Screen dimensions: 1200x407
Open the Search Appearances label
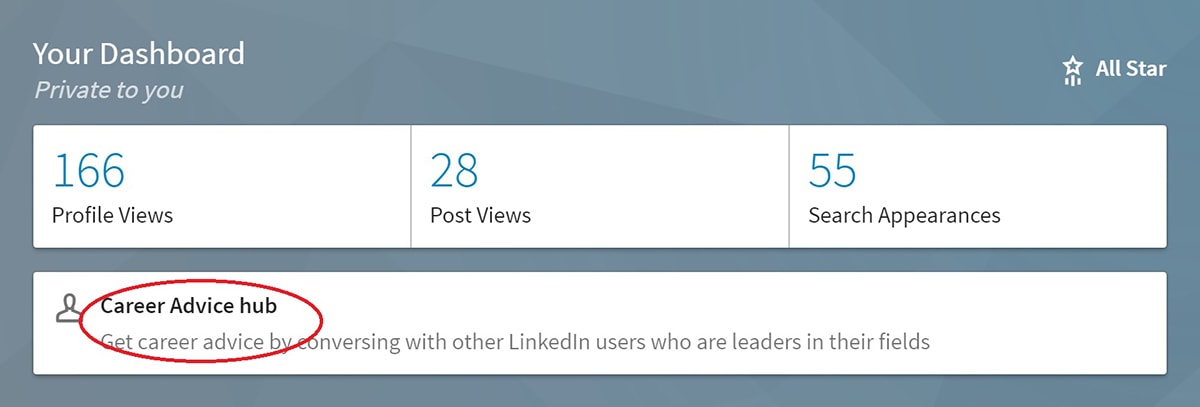pyautogui.click(x=904, y=216)
